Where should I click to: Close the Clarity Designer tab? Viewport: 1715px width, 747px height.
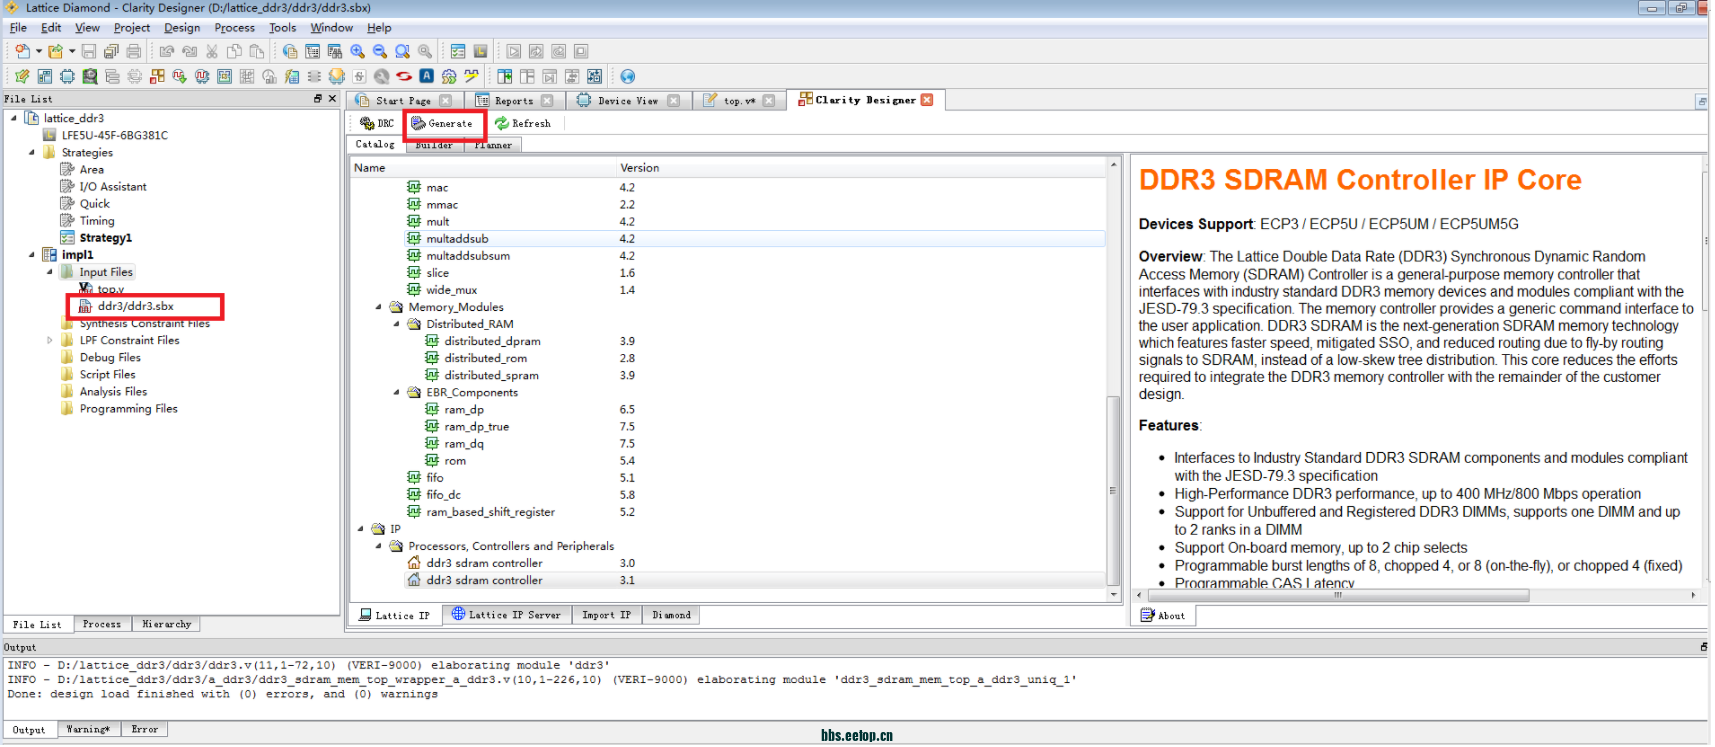[927, 100]
